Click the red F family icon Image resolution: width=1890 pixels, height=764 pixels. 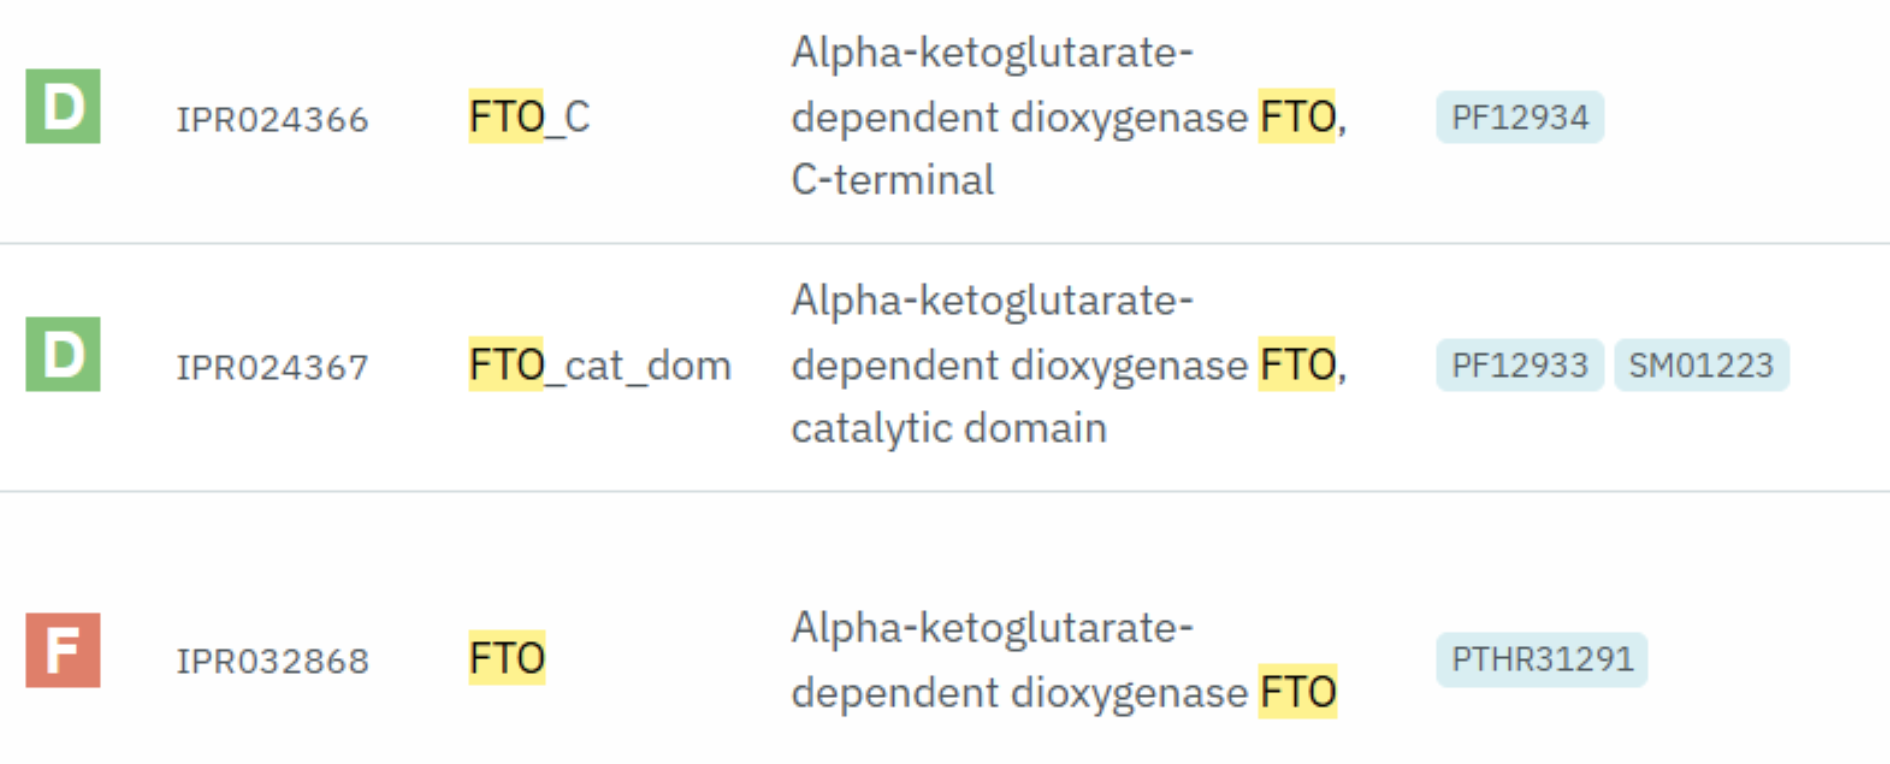pos(63,650)
